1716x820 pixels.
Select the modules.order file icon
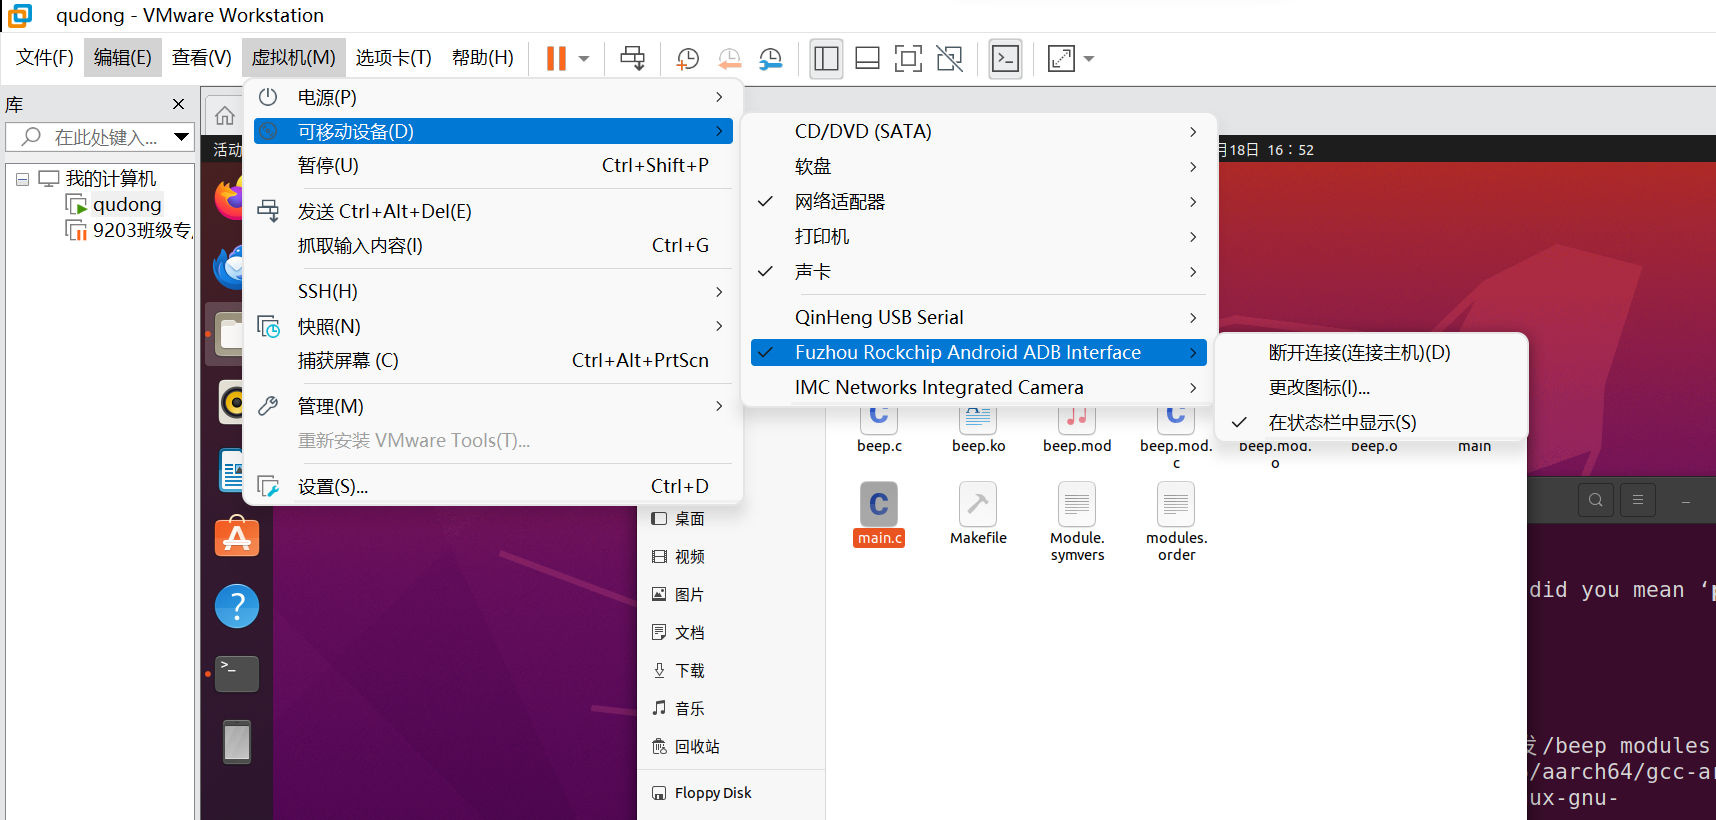click(1176, 504)
